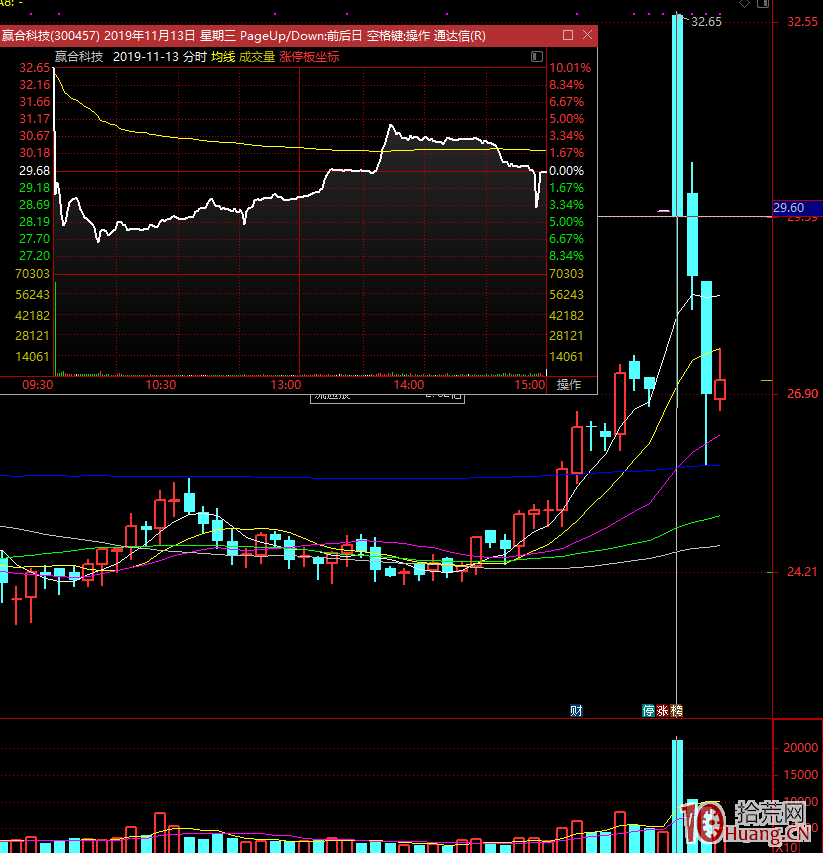Image resolution: width=823 pixels, height=853 pixels.
Task: Click the right diamond icon at top-right corner
Action: click(x=762, y=5)
